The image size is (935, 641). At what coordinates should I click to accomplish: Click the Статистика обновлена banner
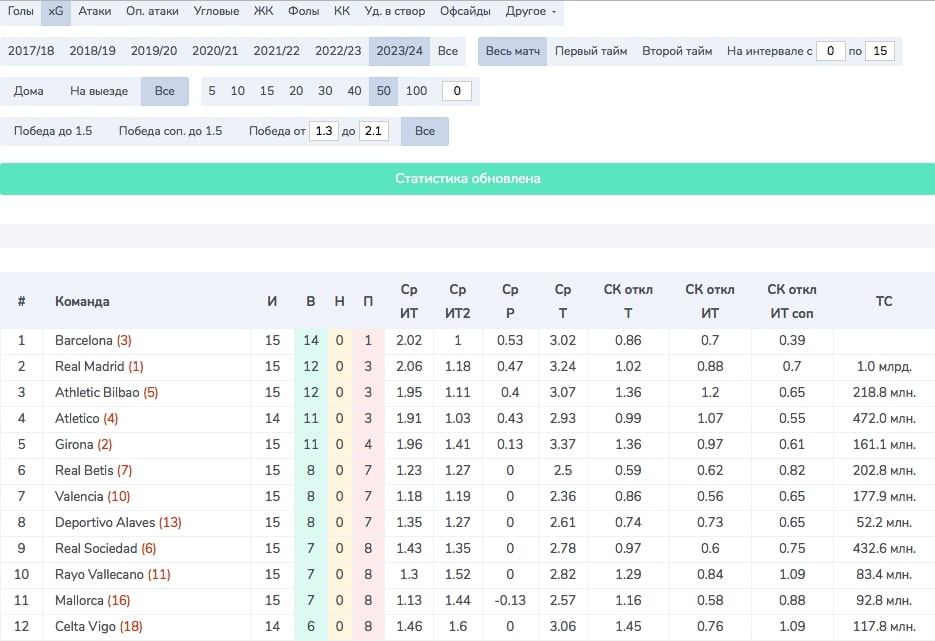click(x=468, y=179)
